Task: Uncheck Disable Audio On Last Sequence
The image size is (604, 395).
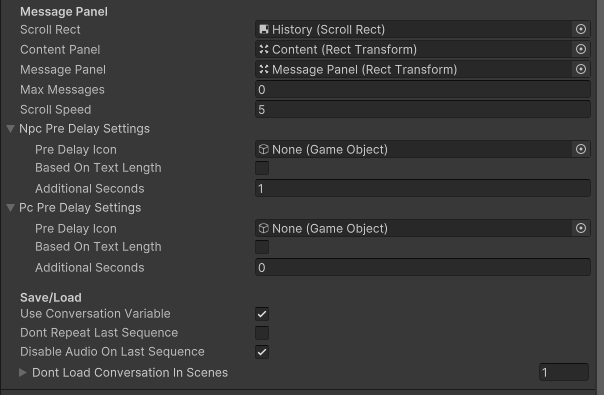Action: pyautogui.click(x=262, y=352)
